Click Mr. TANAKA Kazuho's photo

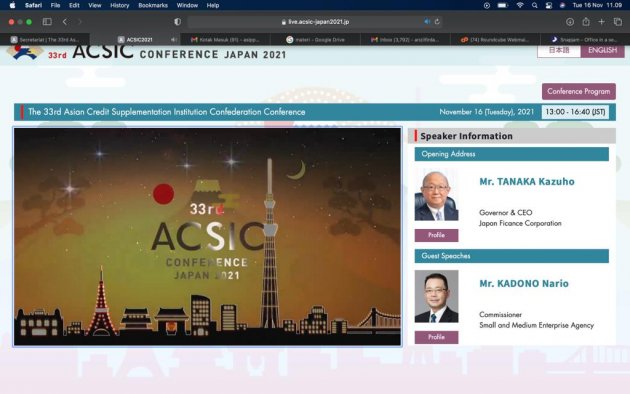pyautogui.click(x=436, y=196)
